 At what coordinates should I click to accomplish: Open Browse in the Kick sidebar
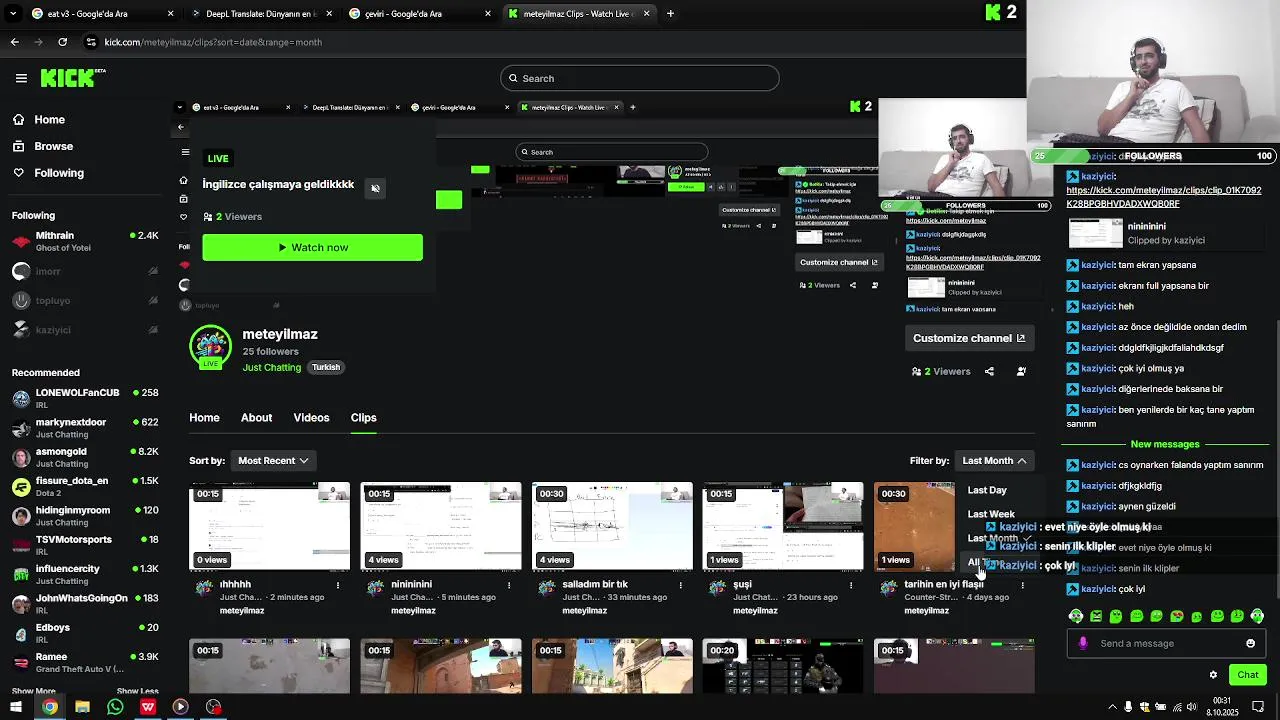[53, 146]
